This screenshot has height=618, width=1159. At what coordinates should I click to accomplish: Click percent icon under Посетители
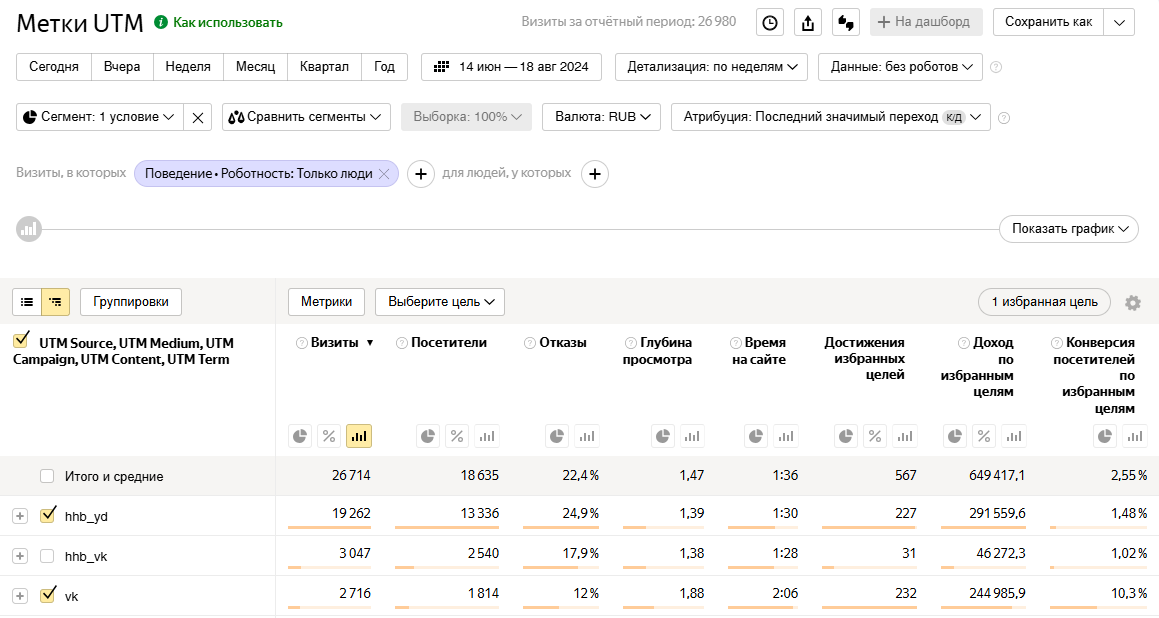[x=457, y=436]
